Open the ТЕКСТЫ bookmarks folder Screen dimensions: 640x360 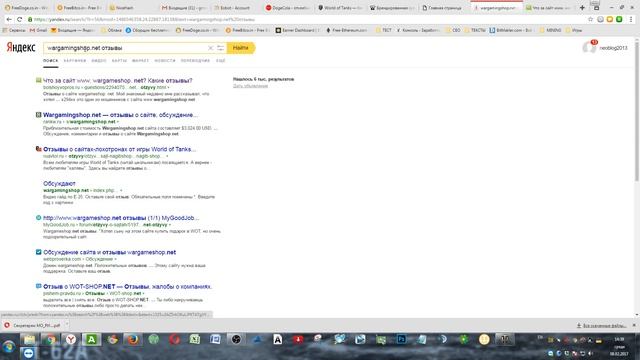475,30
